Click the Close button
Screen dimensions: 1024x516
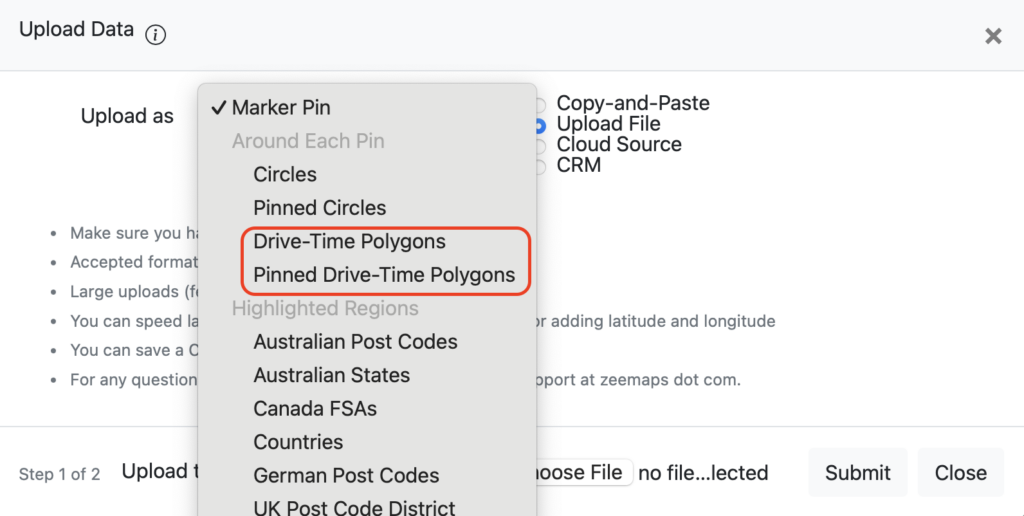click(x=961, y=472)
